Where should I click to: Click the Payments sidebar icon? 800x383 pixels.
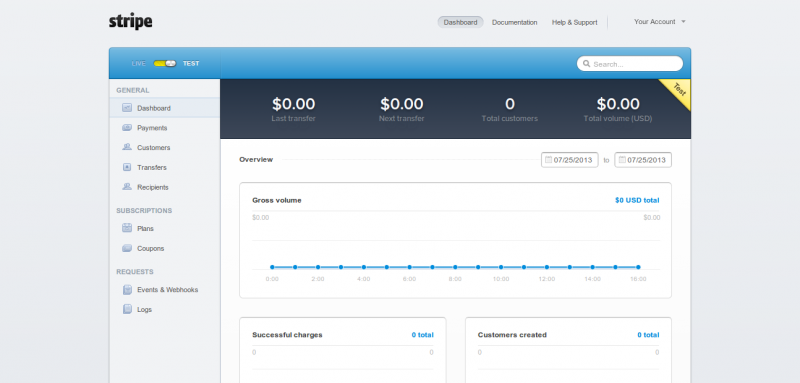coord(127,127)
